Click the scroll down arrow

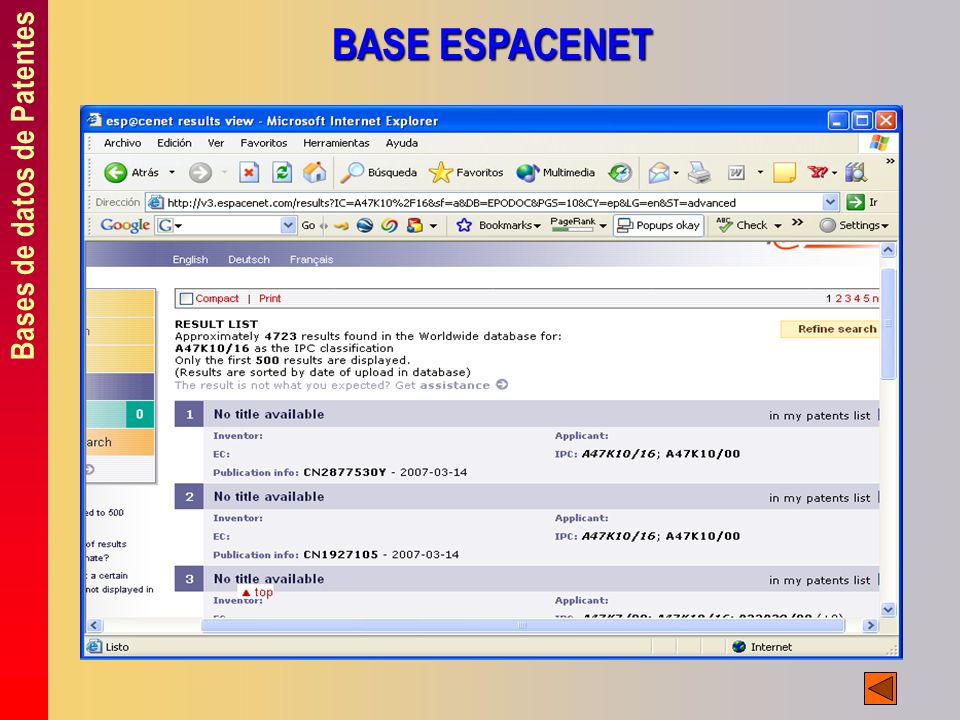[888, 610]
